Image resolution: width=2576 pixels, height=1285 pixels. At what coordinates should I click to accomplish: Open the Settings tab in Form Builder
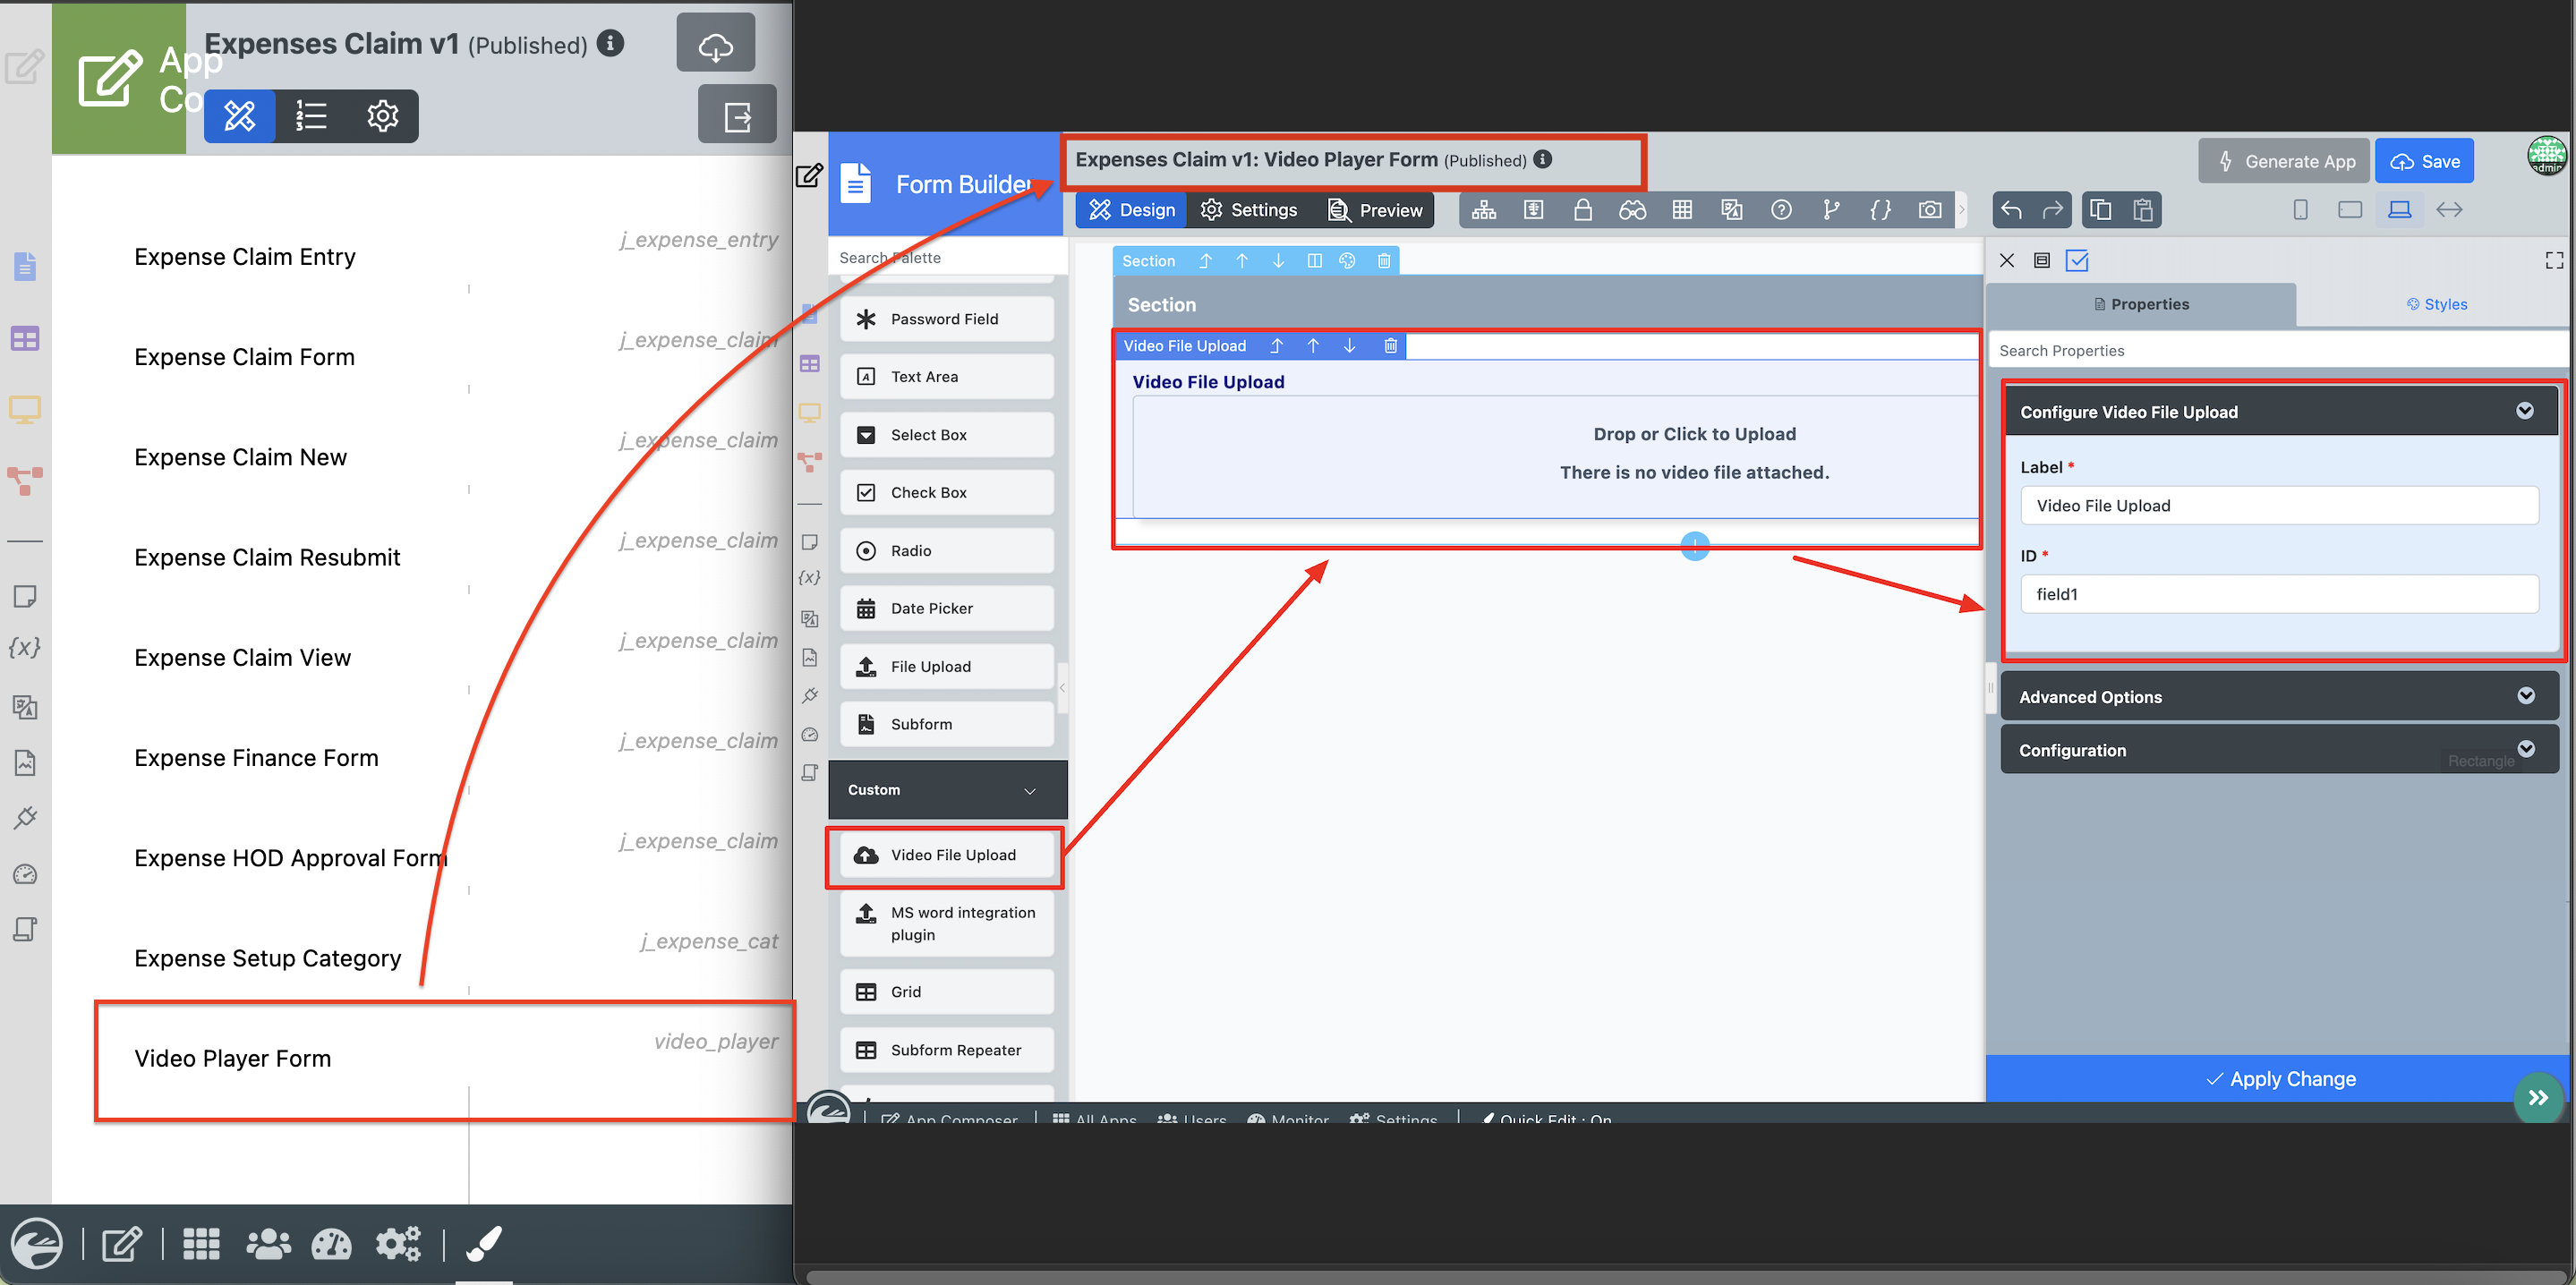[1249, 210]
